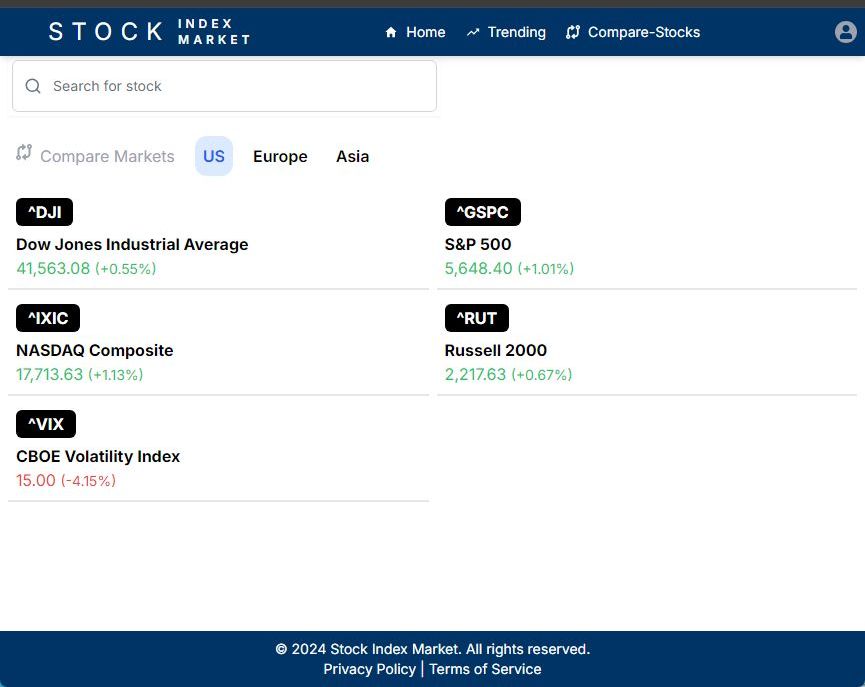Click the ^VIX ticker badge
The width and height of the screenshot is (865, 687).
46,424
